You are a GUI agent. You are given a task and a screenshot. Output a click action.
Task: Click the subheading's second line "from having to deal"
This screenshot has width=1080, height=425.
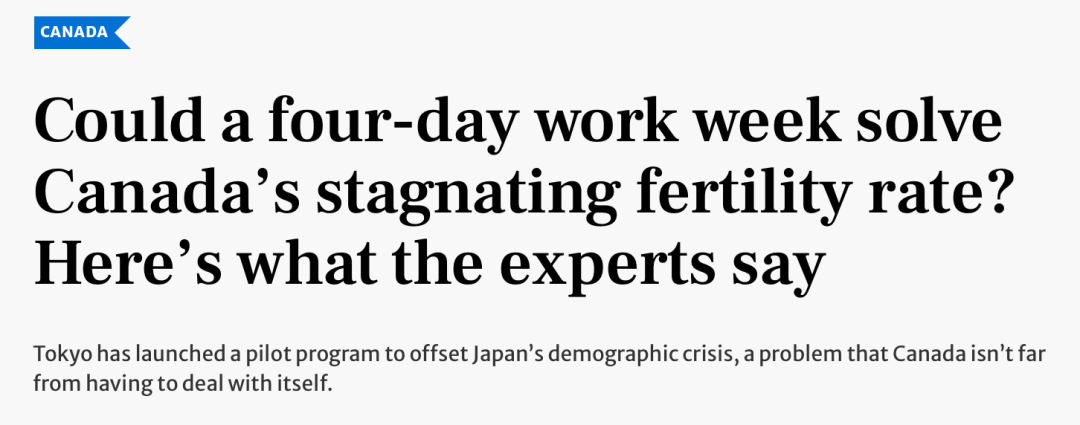pyautogui.click(x=183, y=383)
